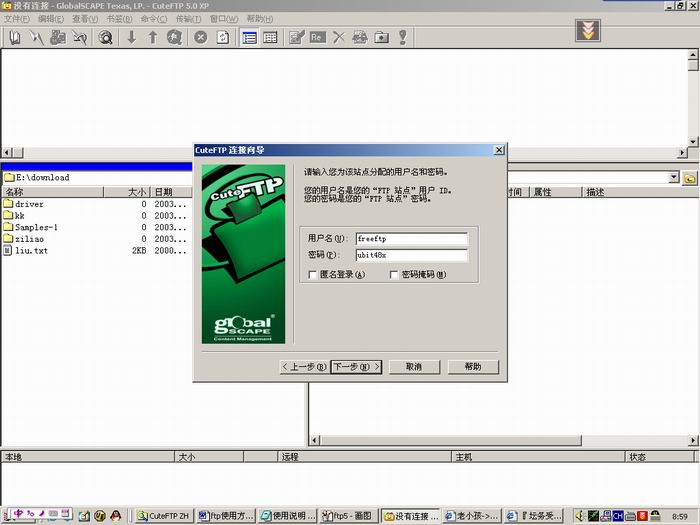
Task: Click the remote pane horizontal scrollbar
Action: (503, 441)
